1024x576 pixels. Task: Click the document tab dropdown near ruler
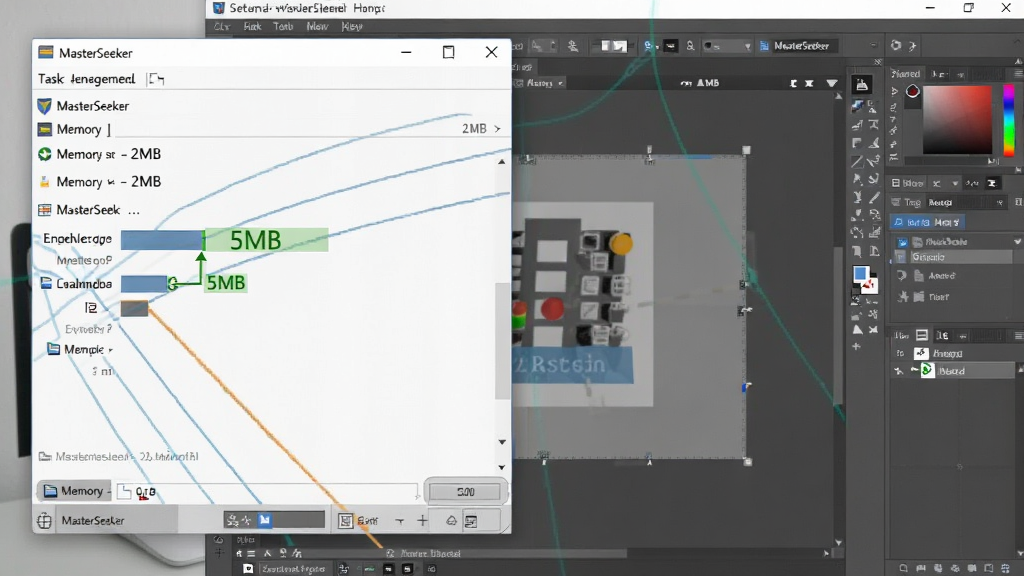click(560, 84)
